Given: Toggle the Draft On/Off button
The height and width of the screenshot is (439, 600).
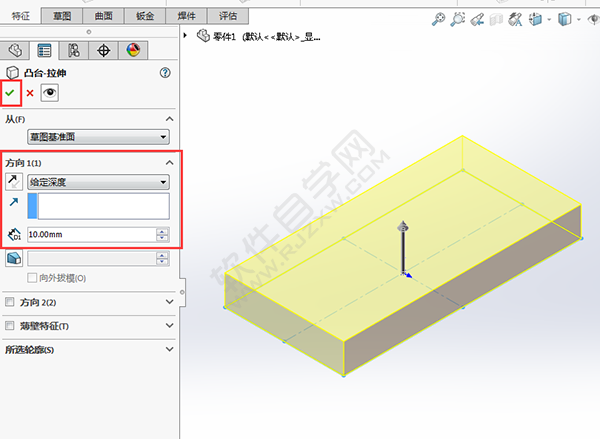Looking at the screenshot, I should pos(14,258).
